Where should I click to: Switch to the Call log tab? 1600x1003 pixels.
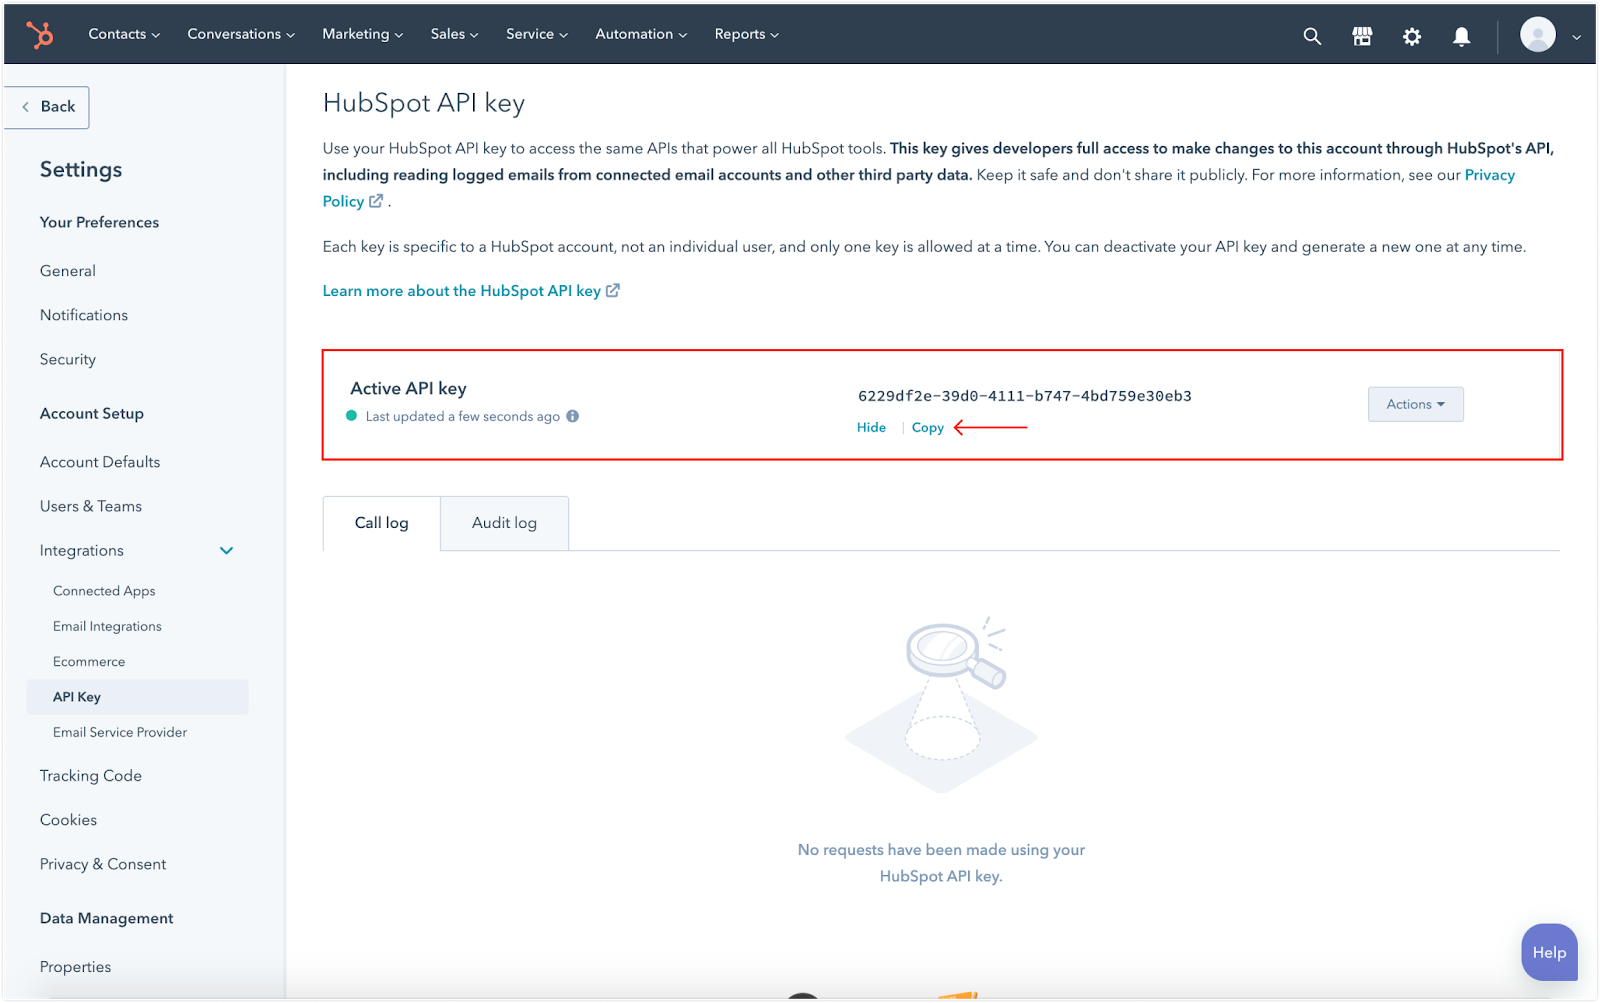coord(381,523)
